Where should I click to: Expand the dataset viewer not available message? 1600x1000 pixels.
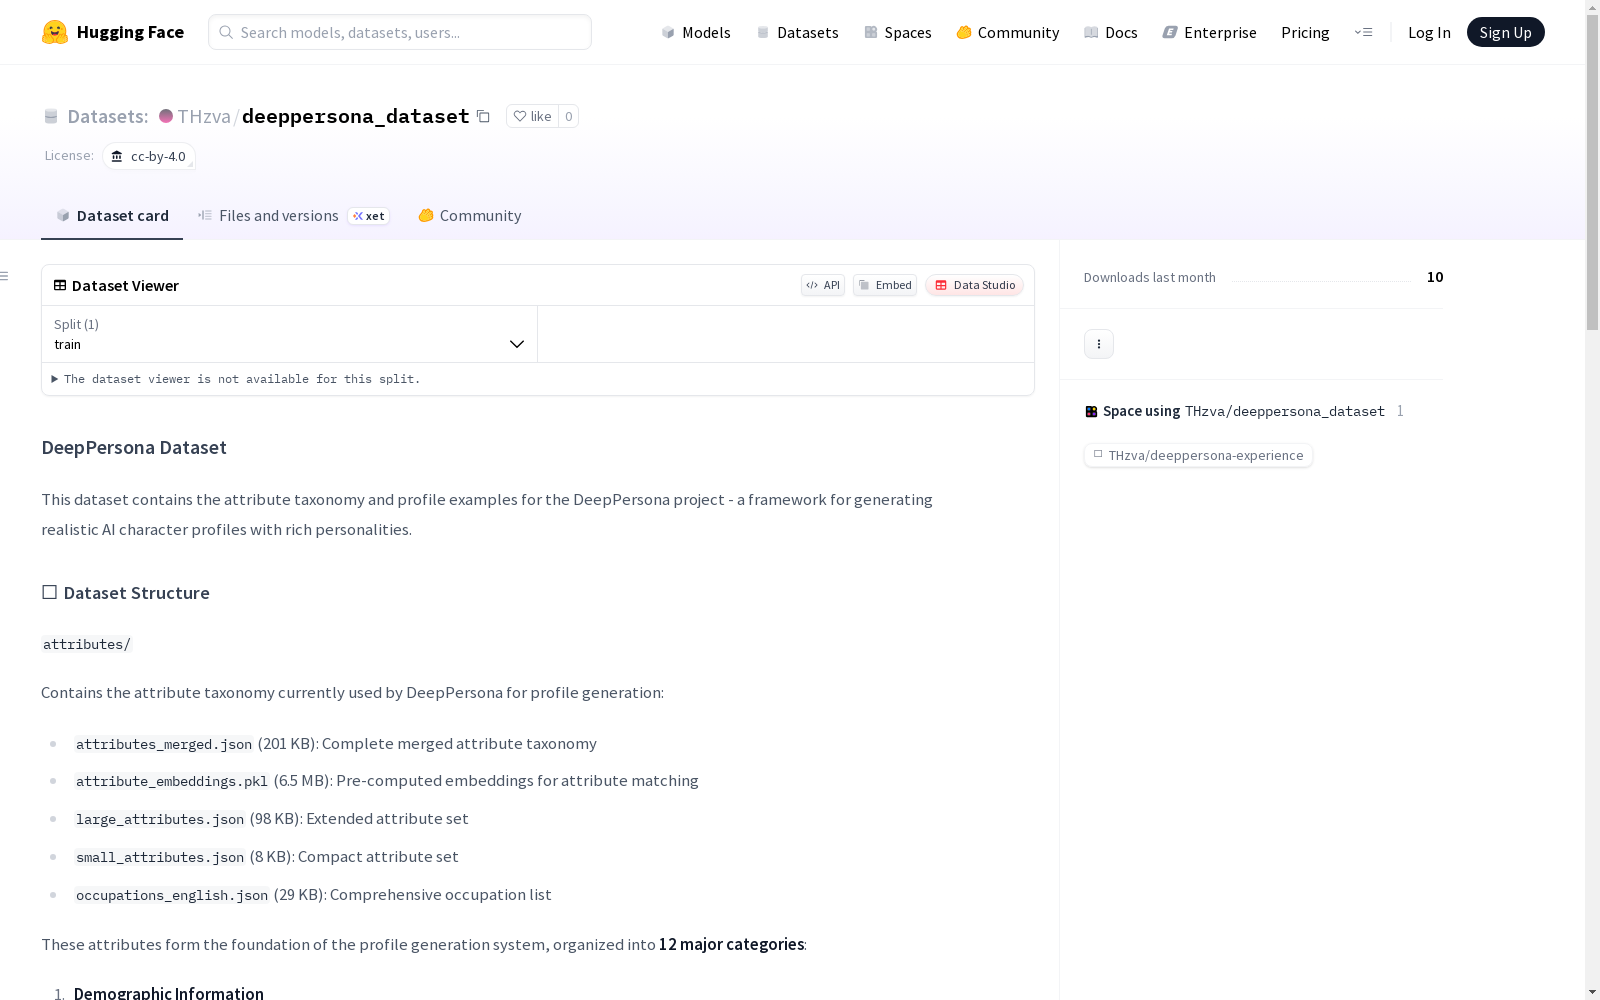[236, 379]
